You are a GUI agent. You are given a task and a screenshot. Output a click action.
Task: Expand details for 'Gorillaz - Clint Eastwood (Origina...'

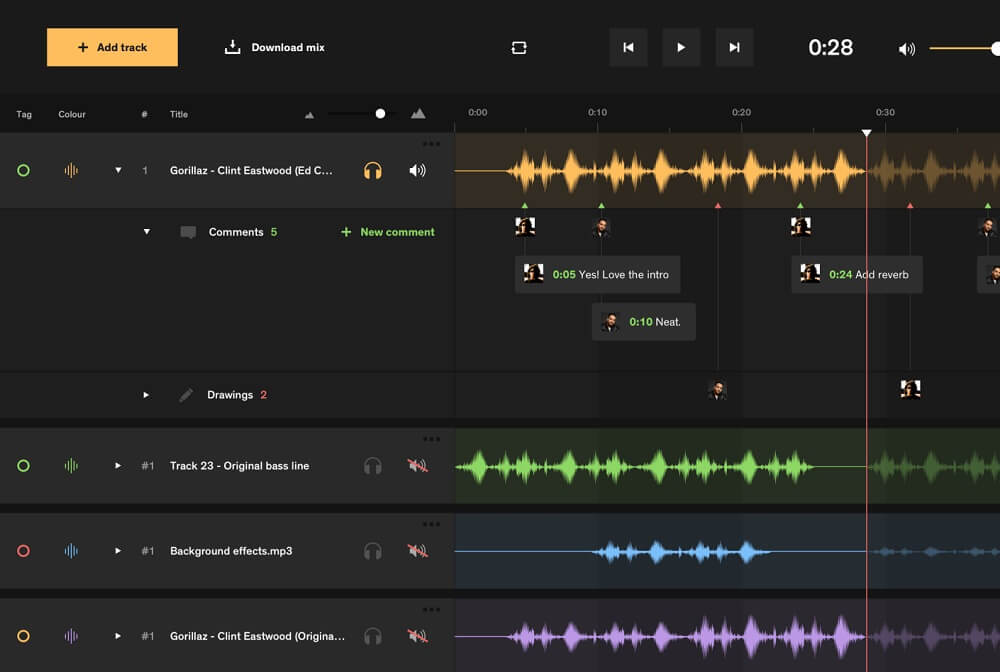[x=117, y=635]
